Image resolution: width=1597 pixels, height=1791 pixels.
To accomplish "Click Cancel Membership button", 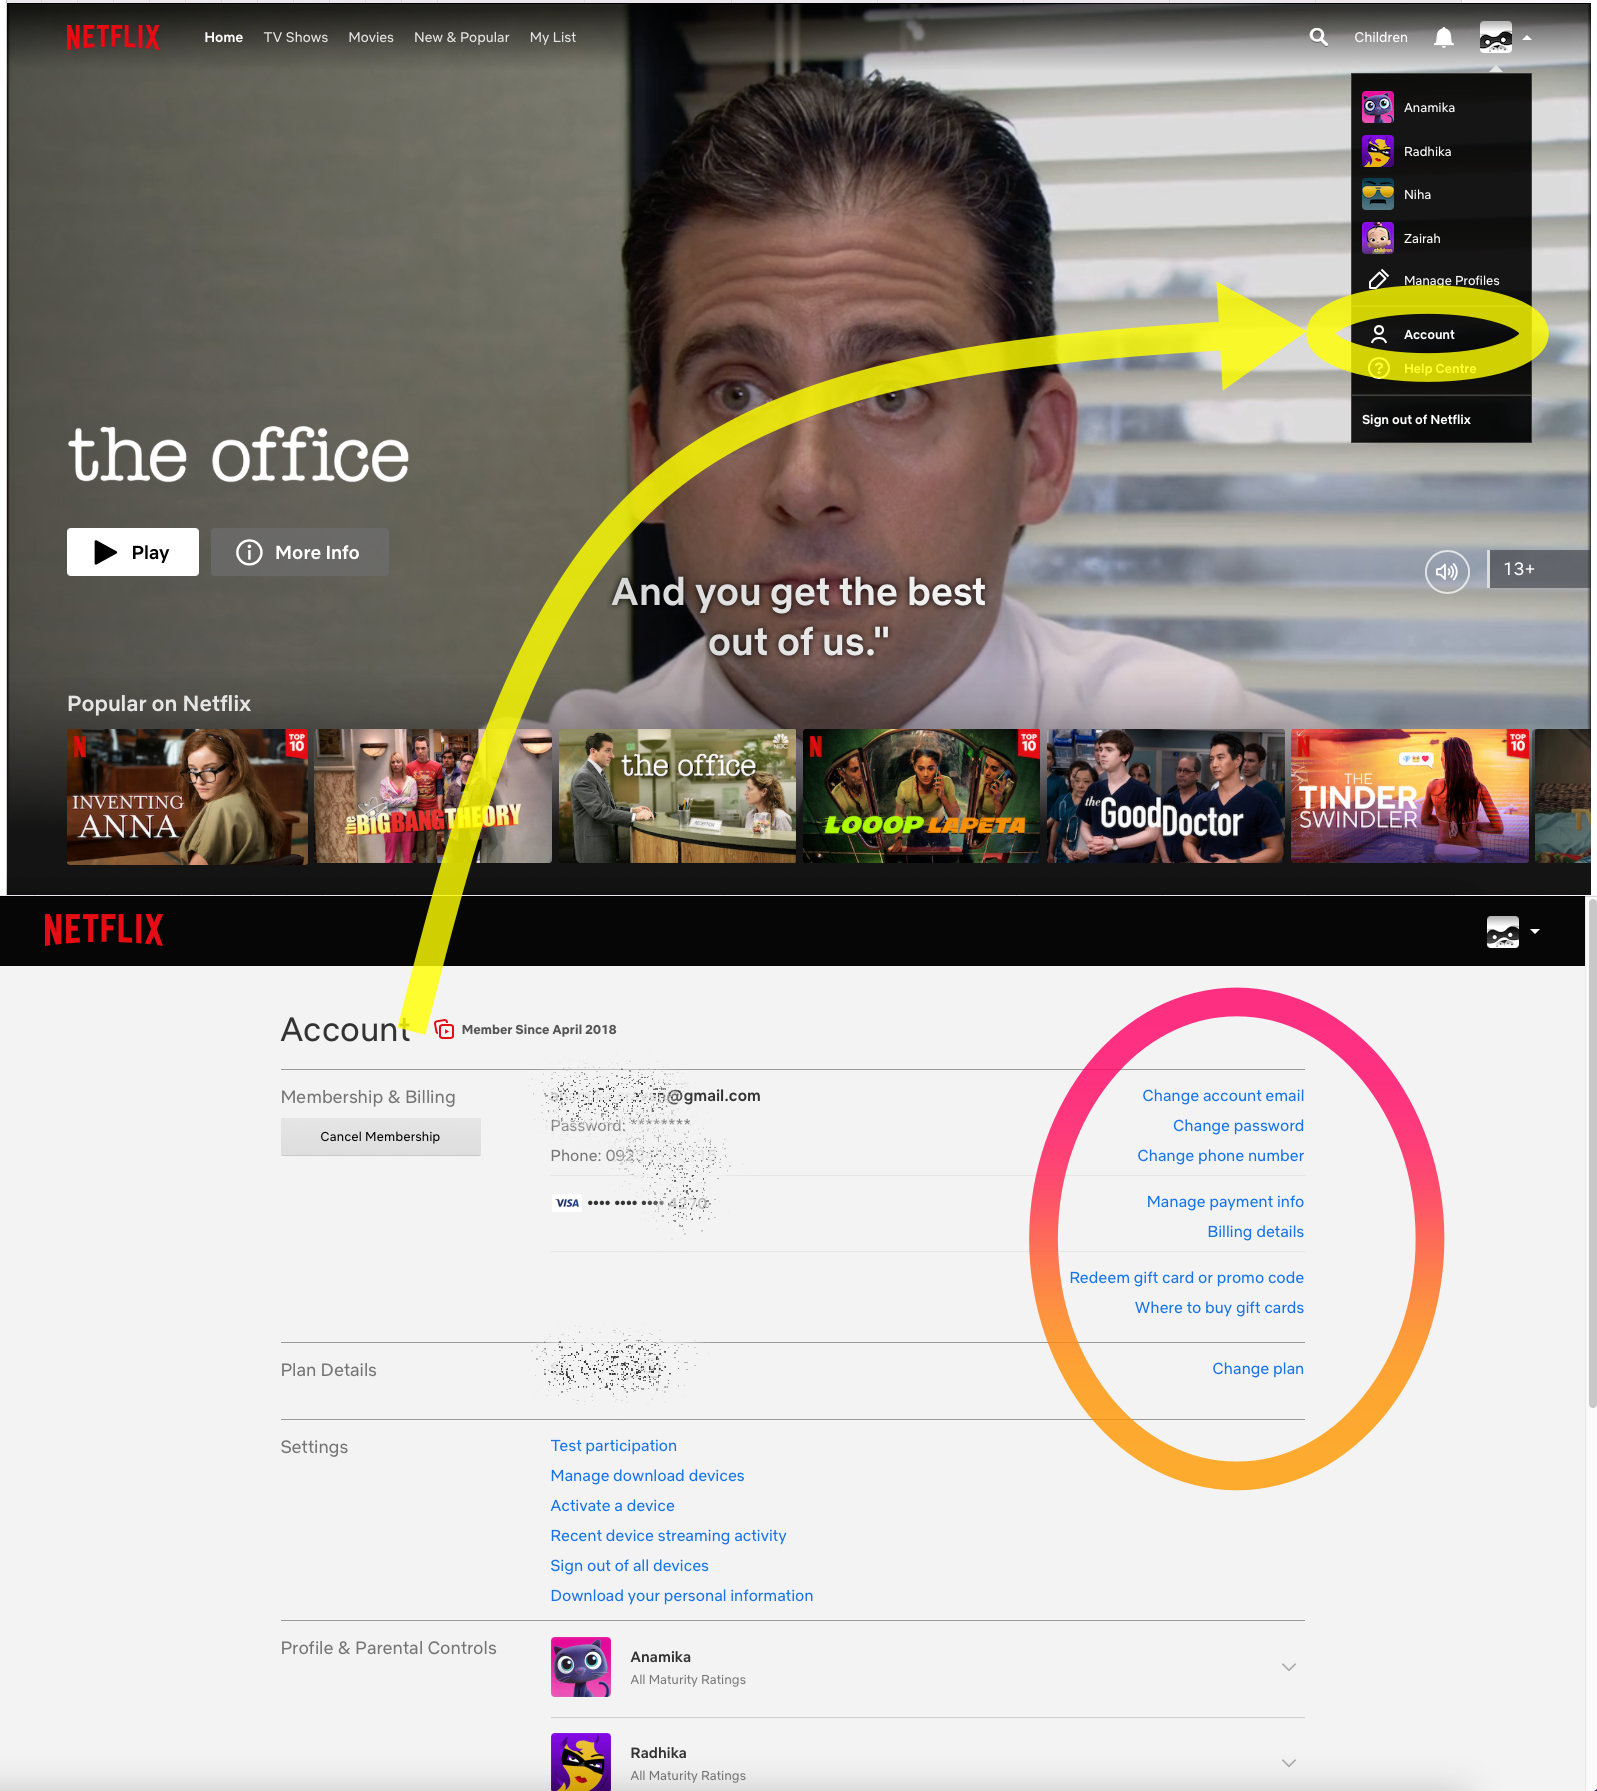I will (x=381, y=1137).
